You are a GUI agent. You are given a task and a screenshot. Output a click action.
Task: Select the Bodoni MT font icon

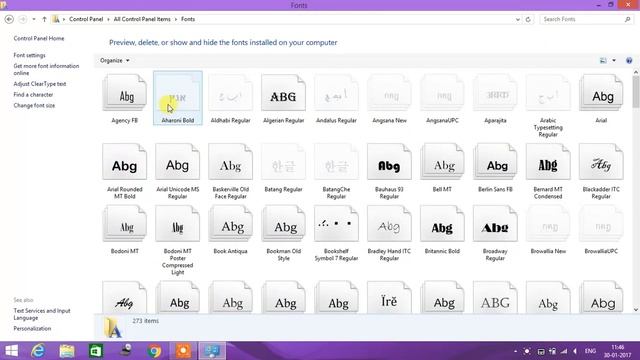click(124, 224)
